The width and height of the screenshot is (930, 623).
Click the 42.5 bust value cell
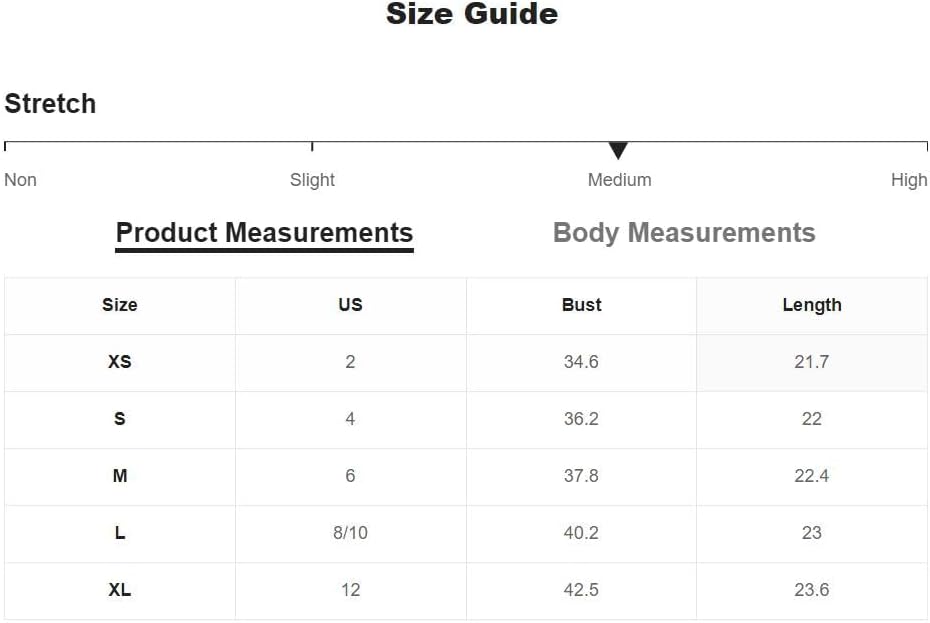pos(581,590)
